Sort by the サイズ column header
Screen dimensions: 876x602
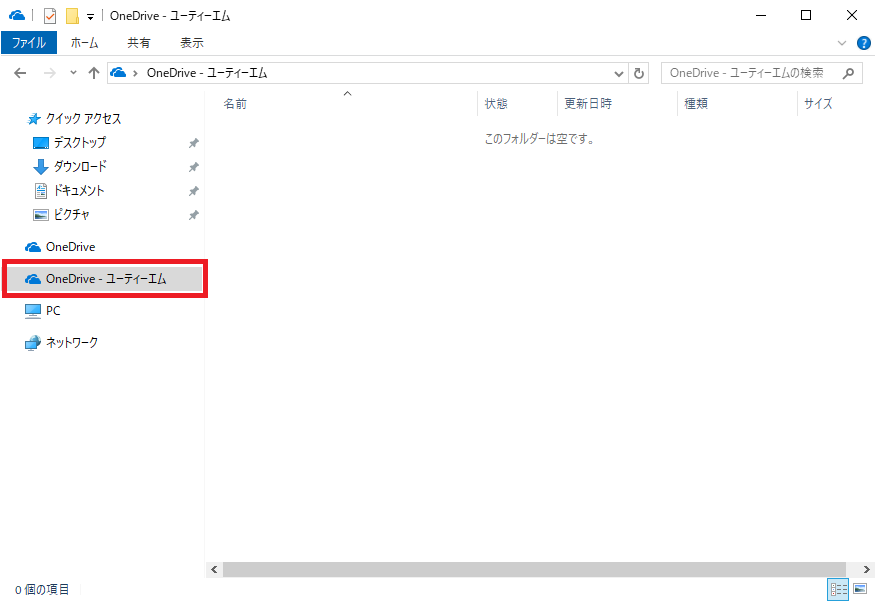click(x=818, y=104)
